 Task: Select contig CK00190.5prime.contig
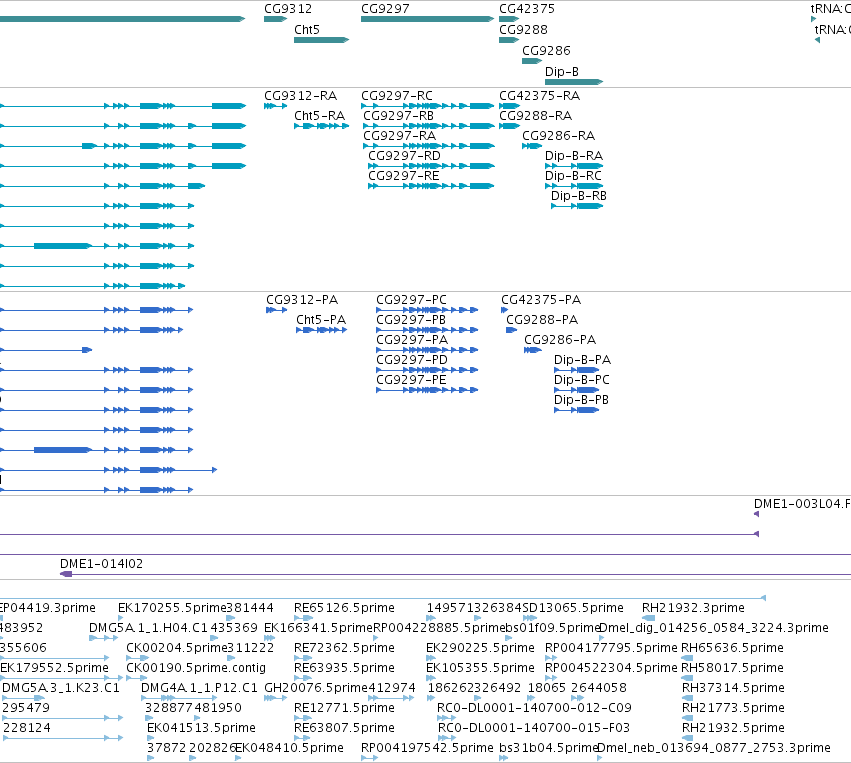(137, 678)
